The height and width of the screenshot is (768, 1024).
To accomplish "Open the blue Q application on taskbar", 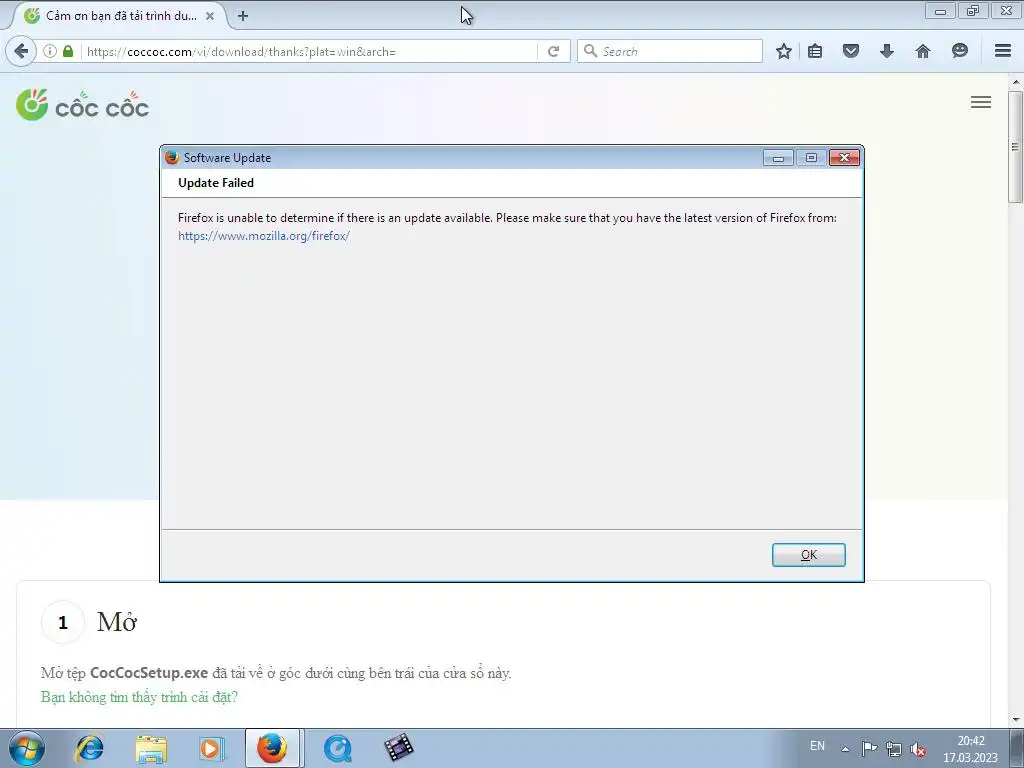I will tap(338, 748).
